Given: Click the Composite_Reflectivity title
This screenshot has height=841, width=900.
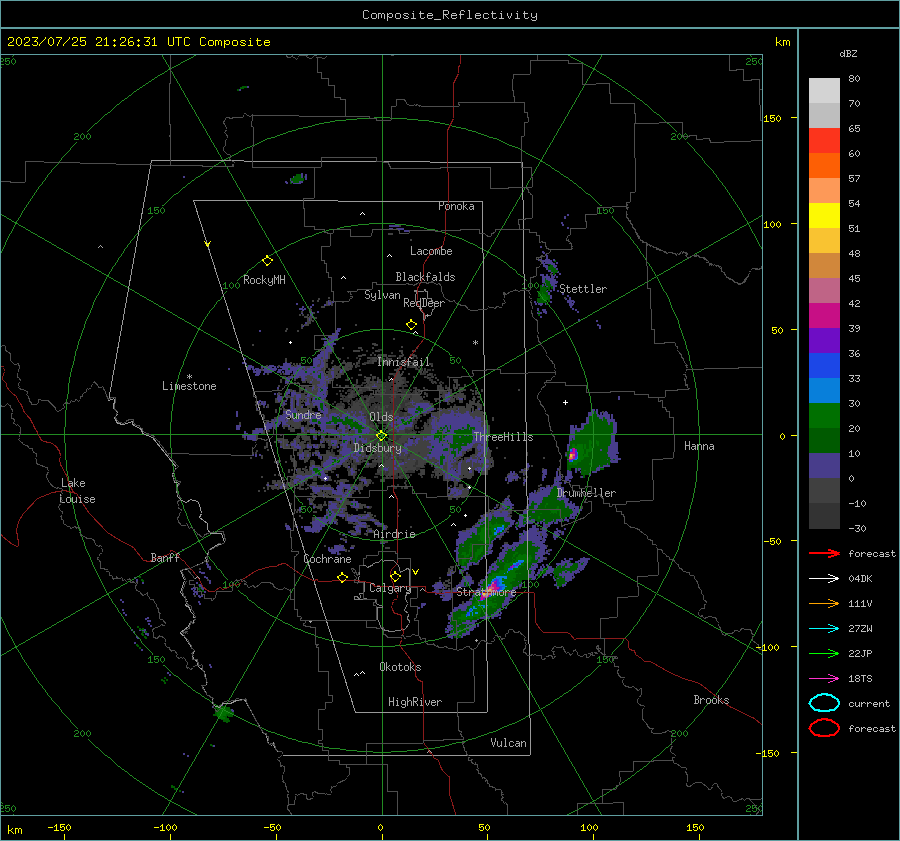Looking at the screenshot, I should tap(450, 15).
